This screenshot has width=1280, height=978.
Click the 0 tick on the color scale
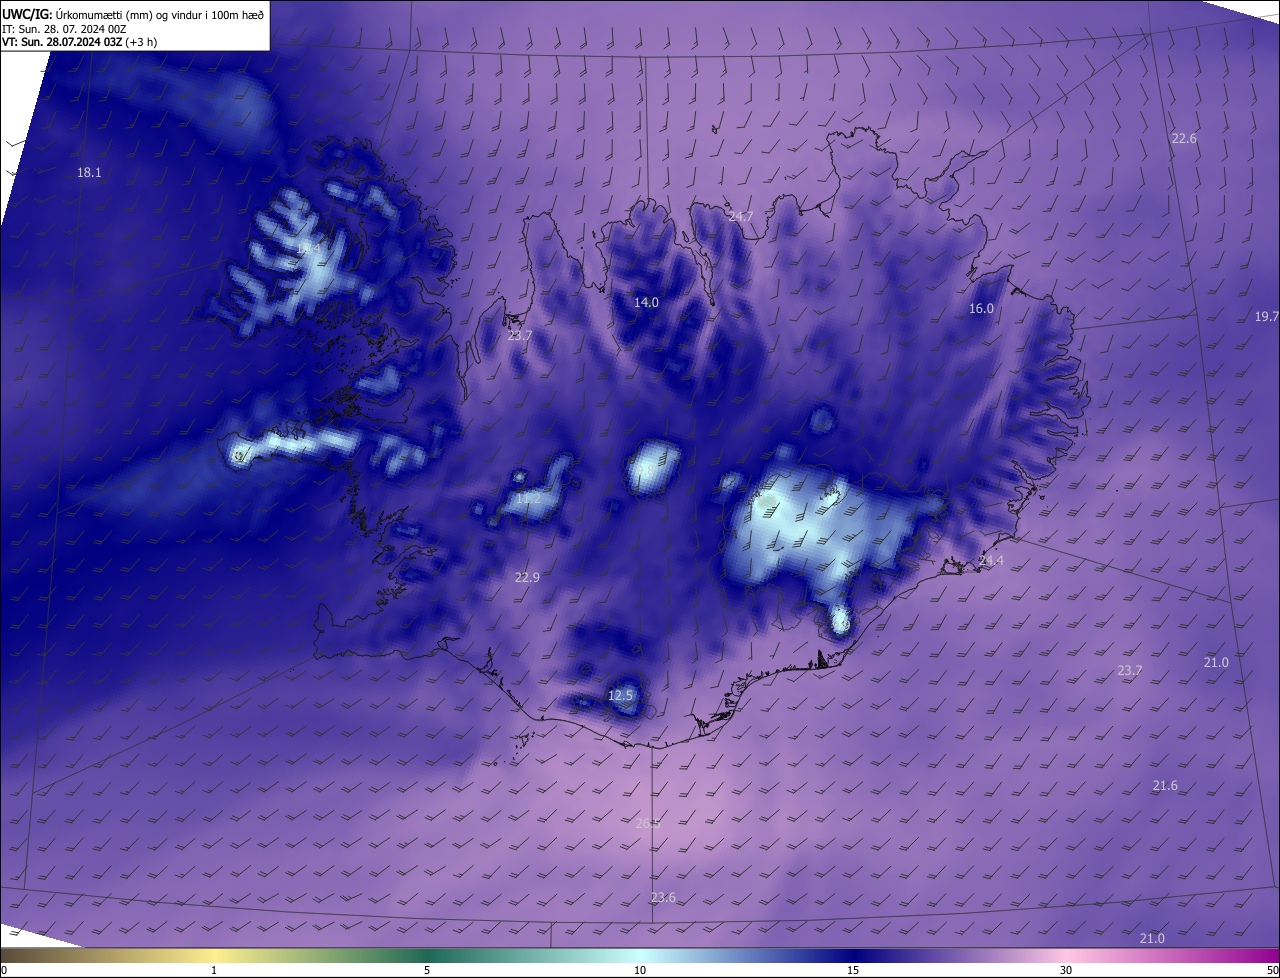(x=3, y=970)
